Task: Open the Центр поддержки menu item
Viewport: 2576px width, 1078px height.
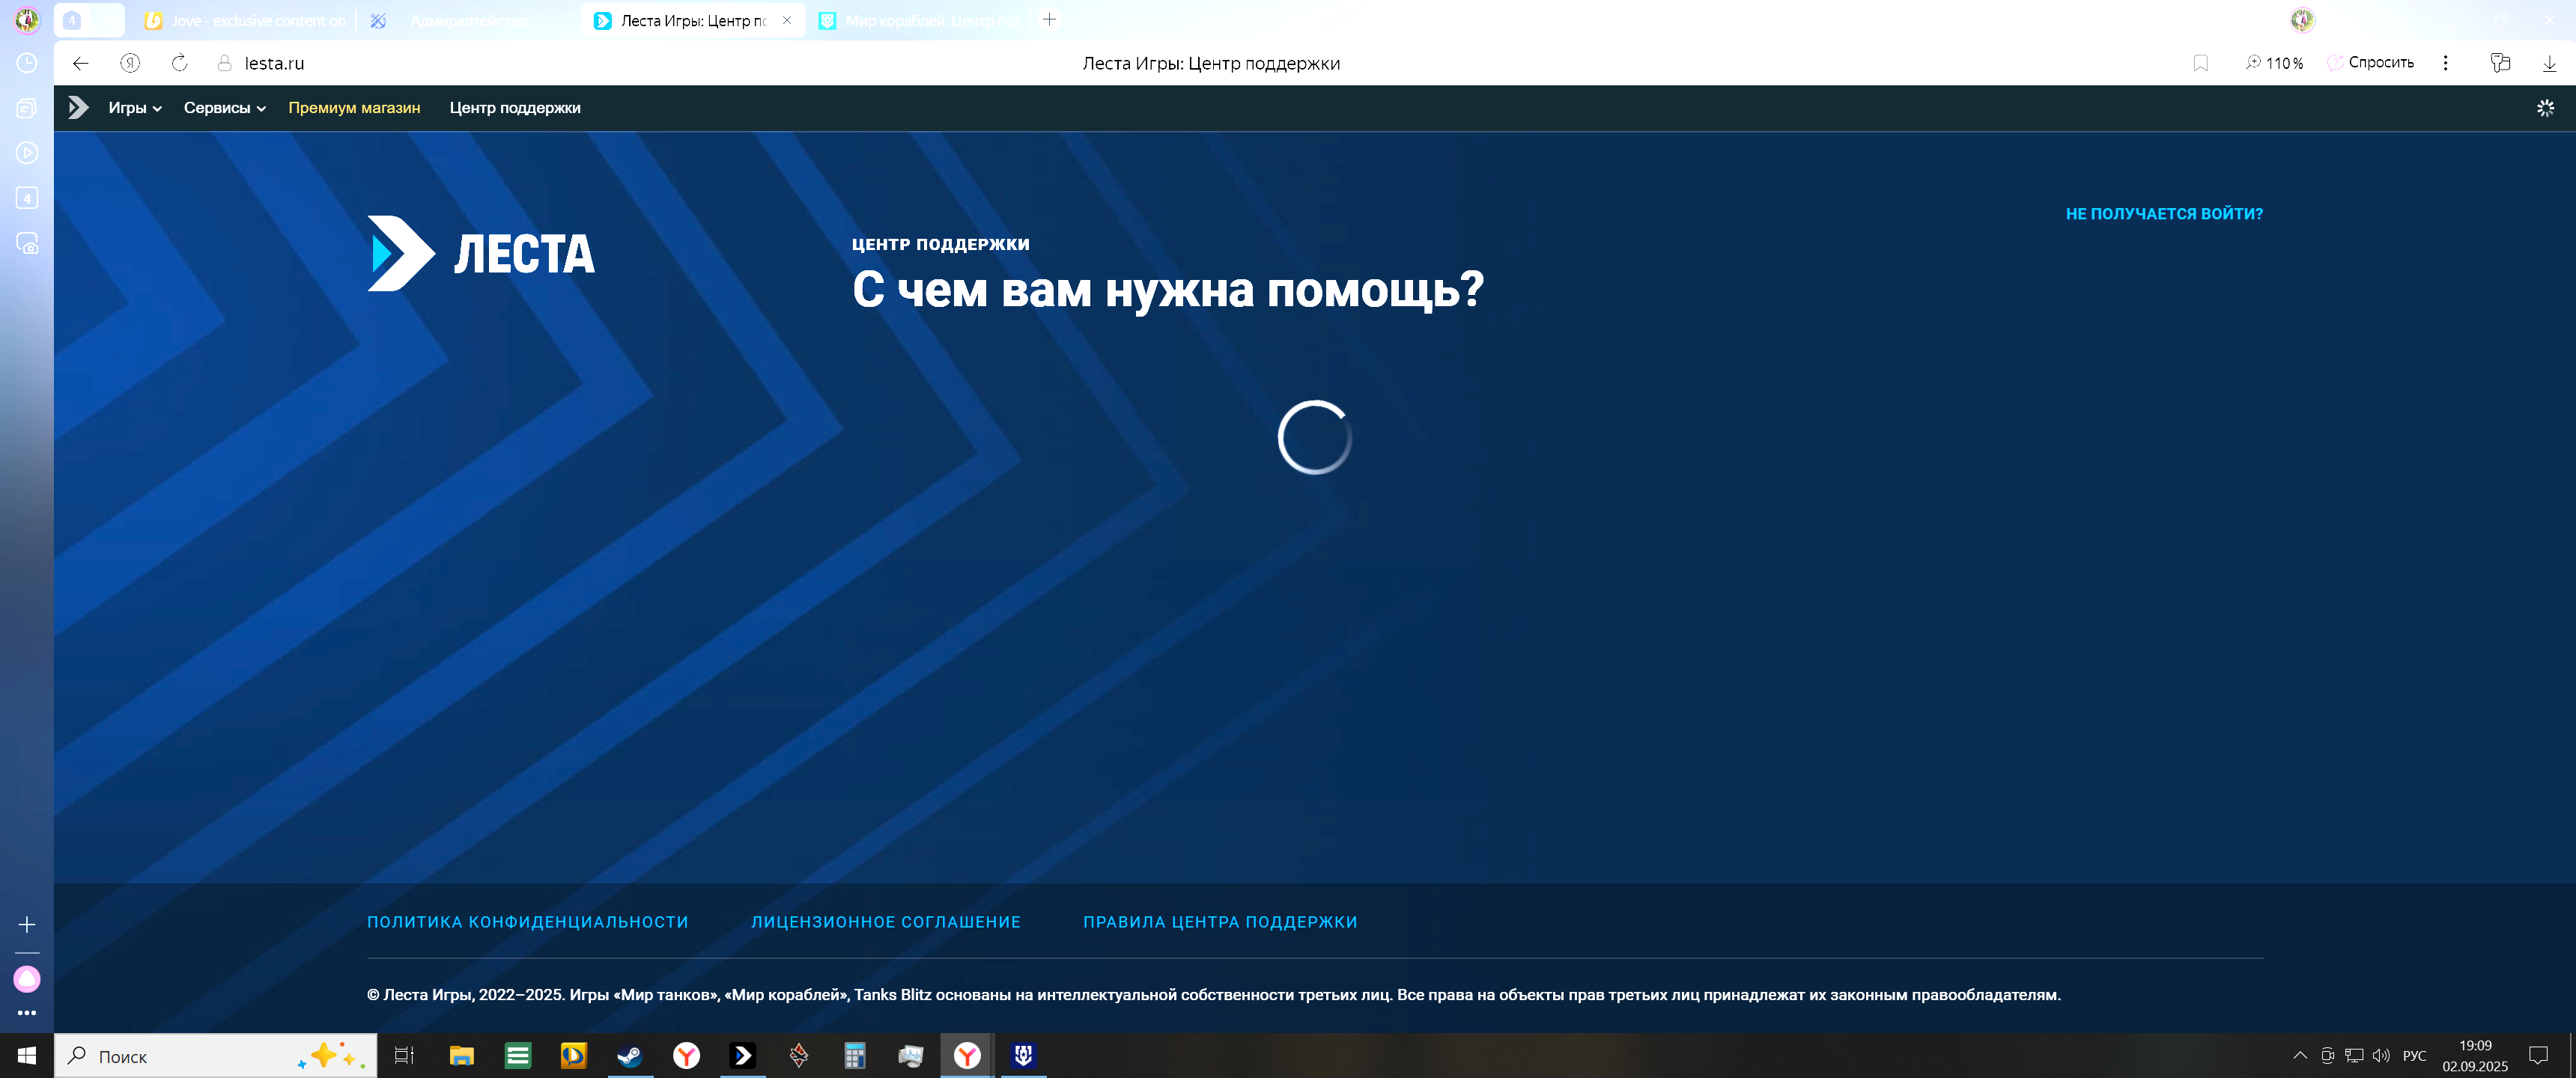Action: [x=515, y=108]
